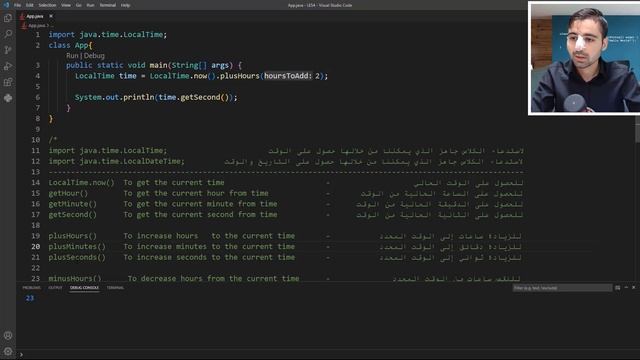Select the App.java editor tab
Image resolution: width=640 pixels, height=360 pixels.
coord(35,16)
